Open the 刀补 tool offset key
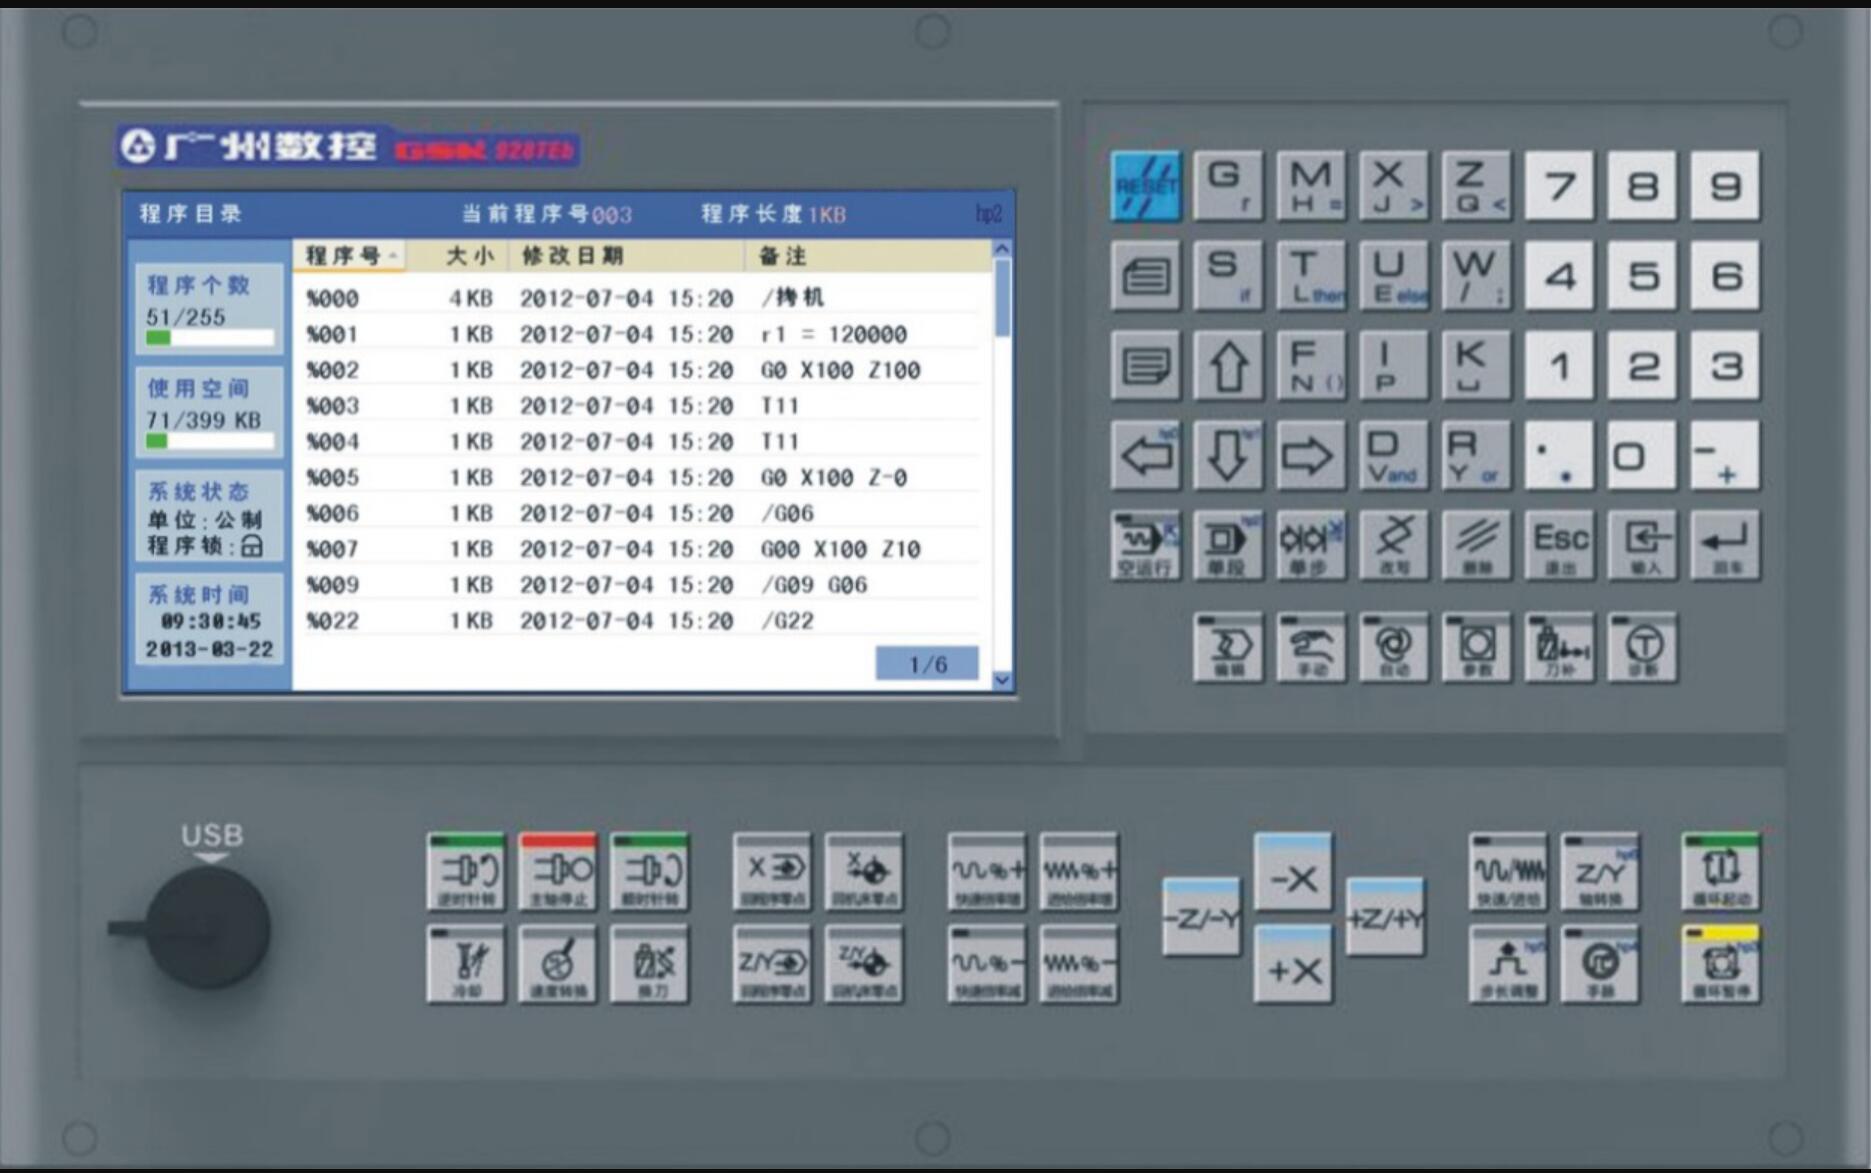Screen dimensions: 1871x1173 point(1559,647)
